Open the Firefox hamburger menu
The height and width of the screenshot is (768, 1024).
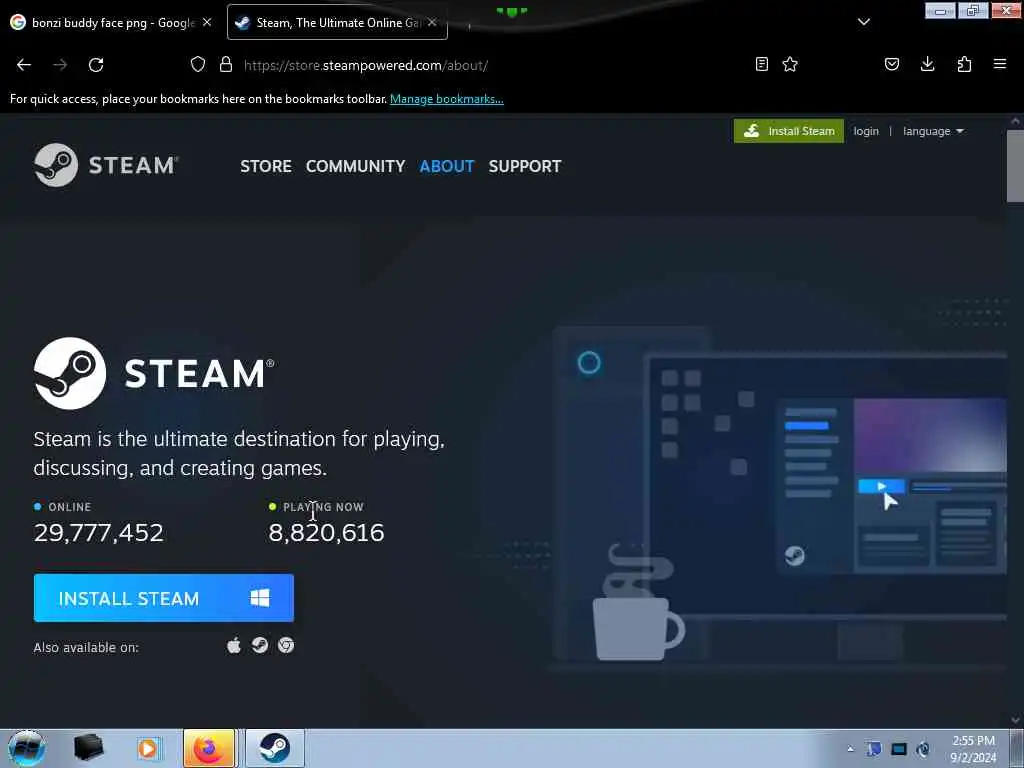coord(1000,64)
